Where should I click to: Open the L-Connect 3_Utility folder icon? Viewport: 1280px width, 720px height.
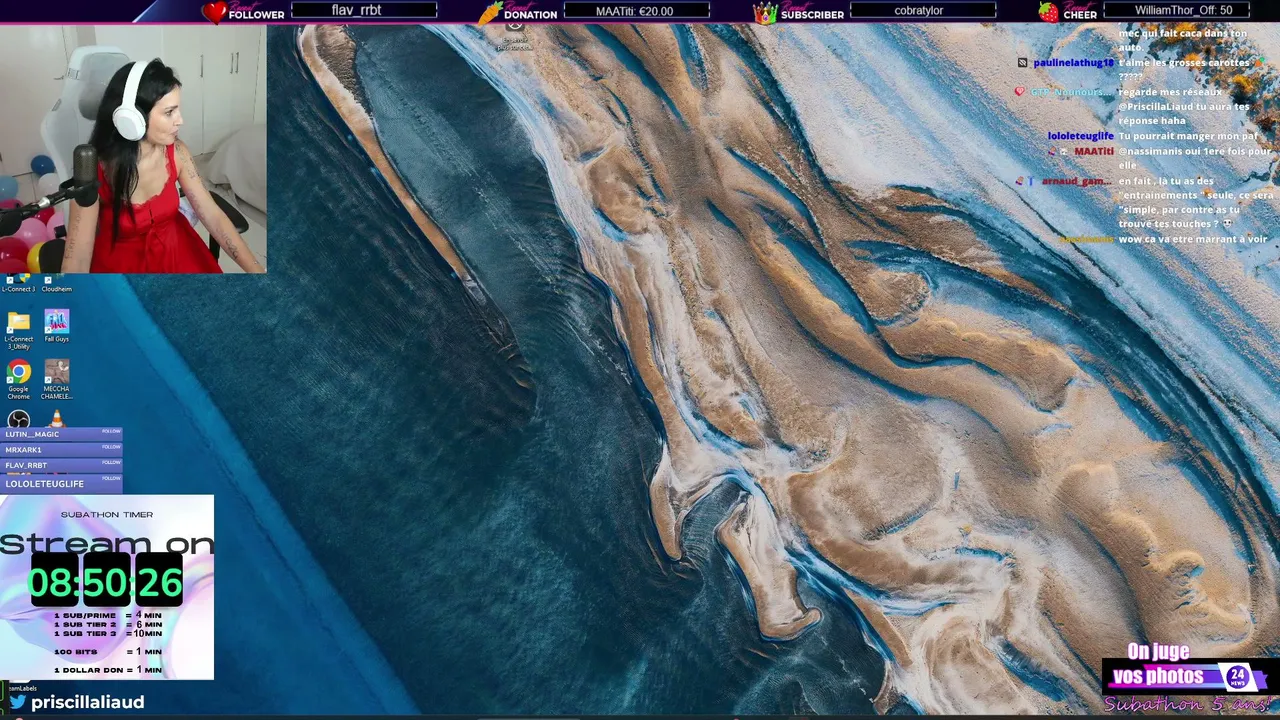[x=18, y=330]
